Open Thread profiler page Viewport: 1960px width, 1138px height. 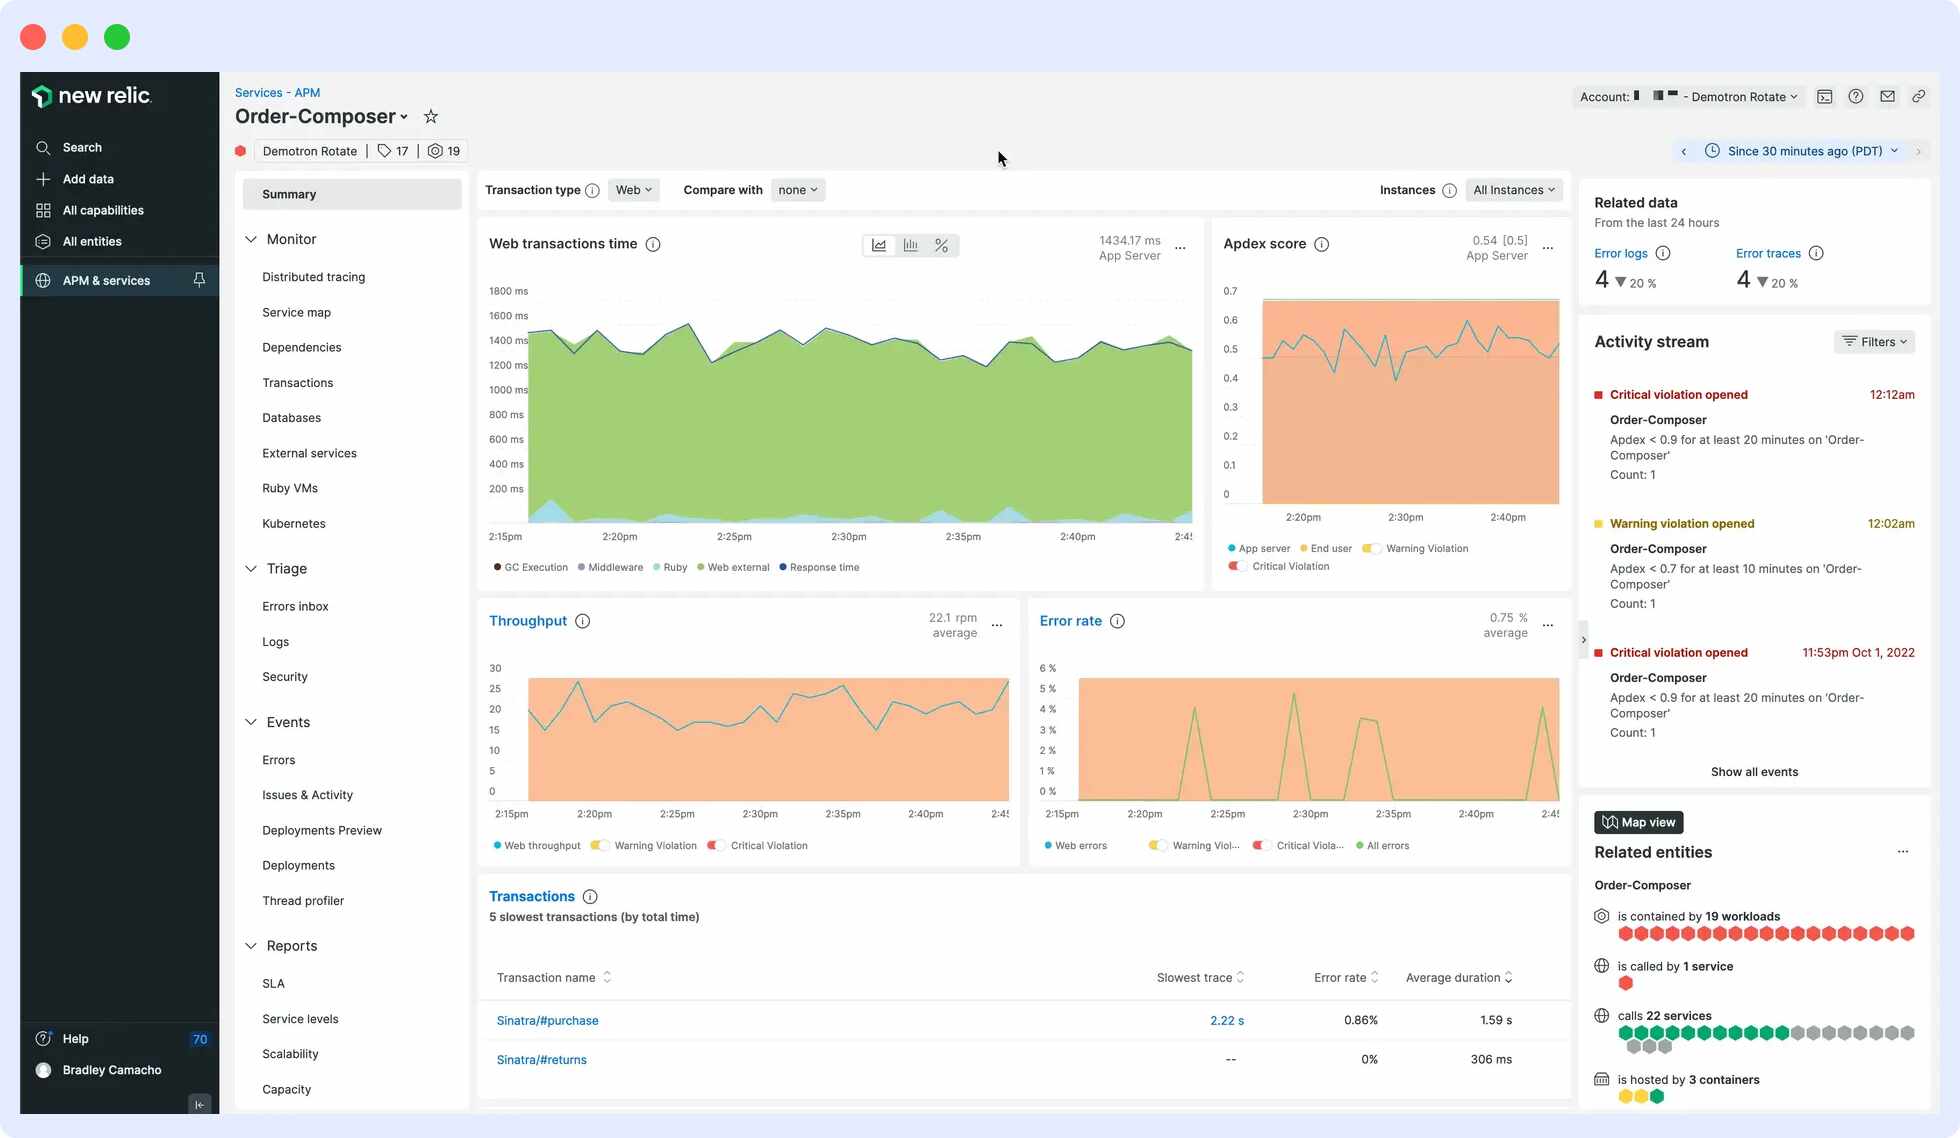click(x=303, y=900)
